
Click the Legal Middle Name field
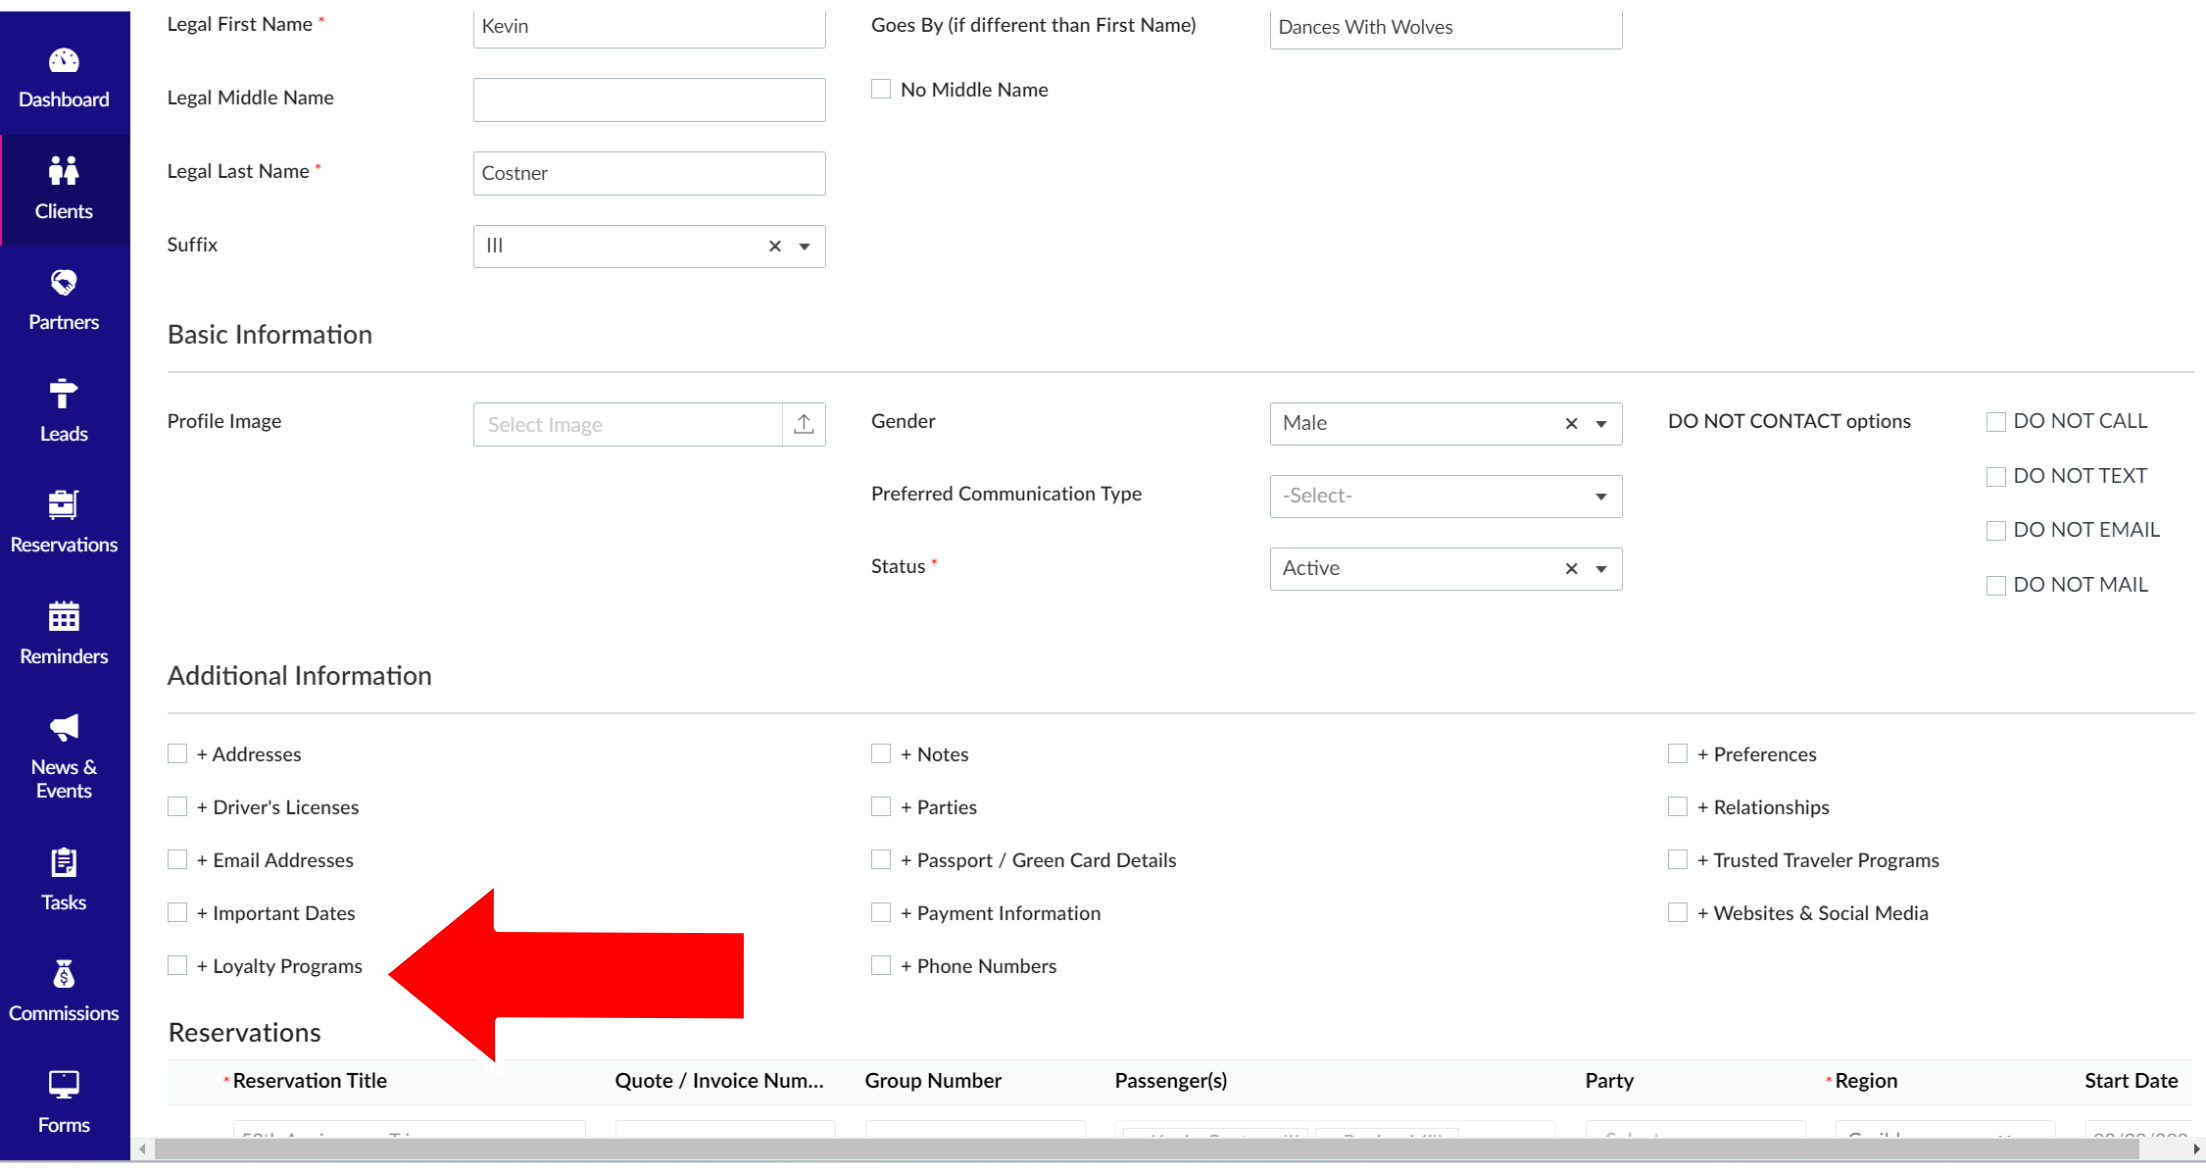[x=648, y=100]
